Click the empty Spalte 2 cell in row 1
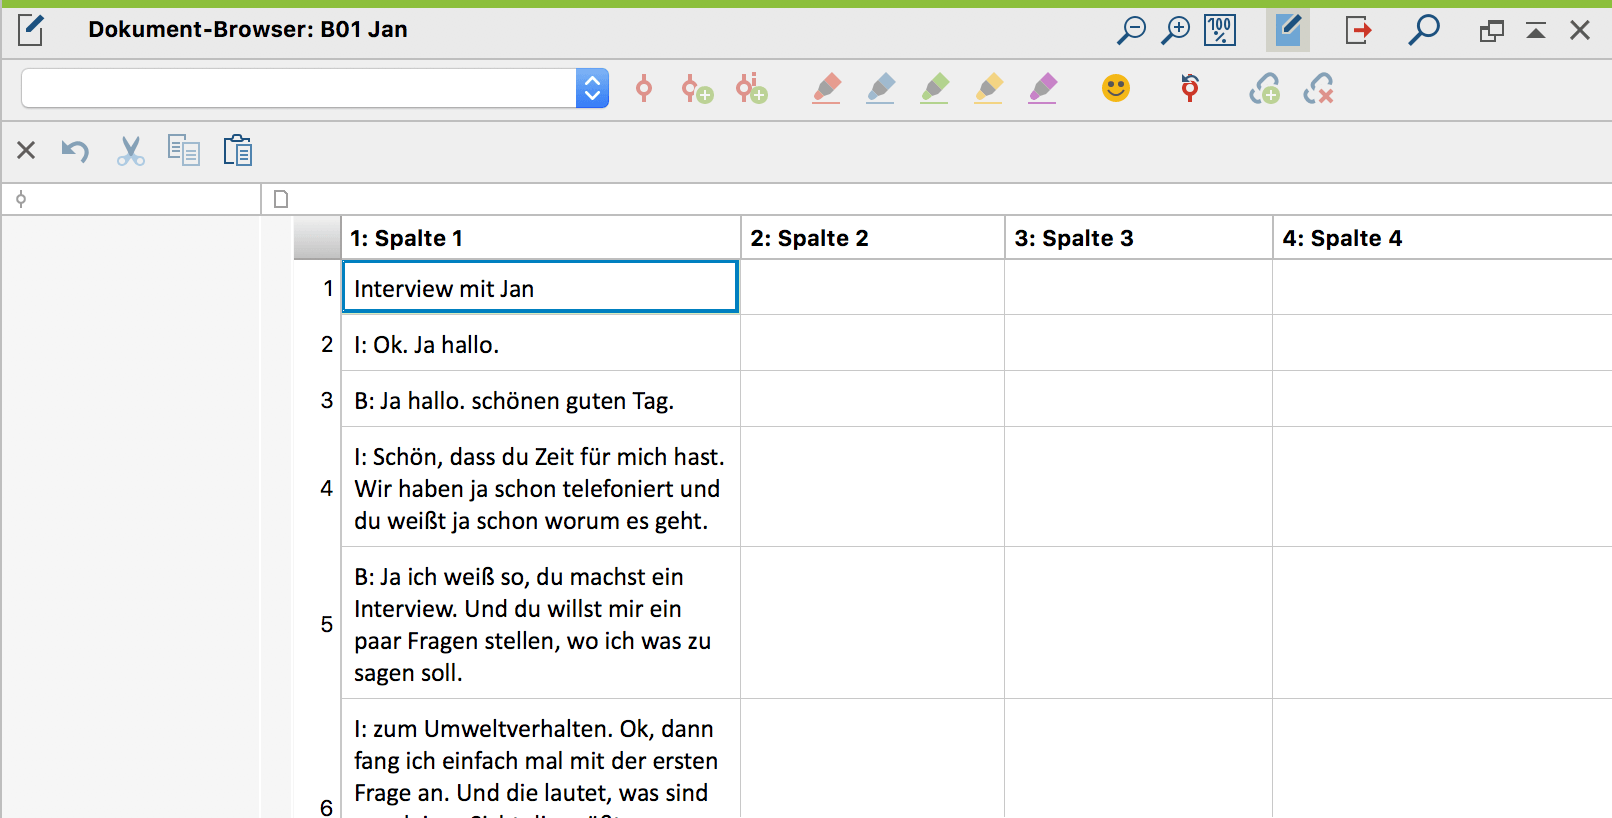This screenshot has width=1612, height=818. 873,288
